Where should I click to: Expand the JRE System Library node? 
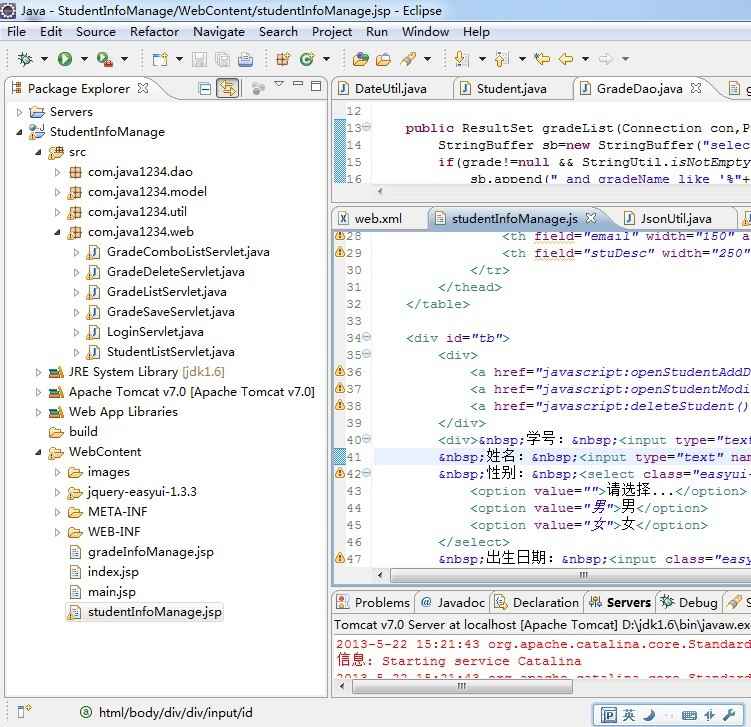coord(38,372)
